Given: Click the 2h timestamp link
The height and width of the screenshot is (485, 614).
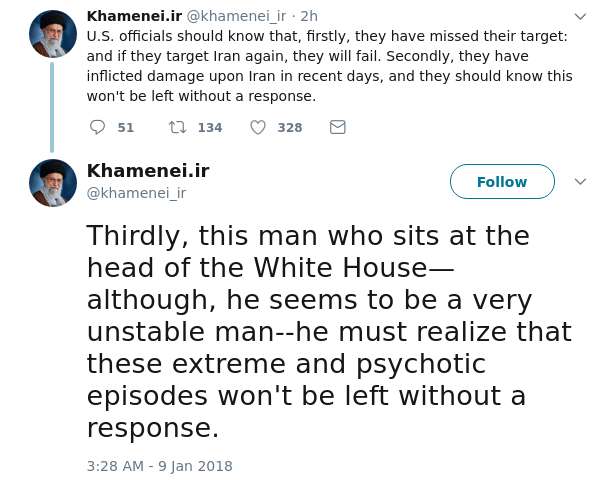Looking at the screenshot, I should click(x=309, y=16).
